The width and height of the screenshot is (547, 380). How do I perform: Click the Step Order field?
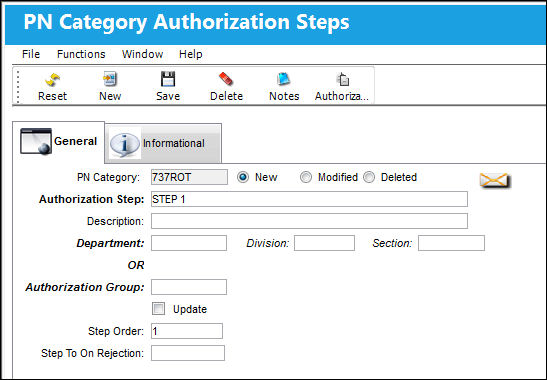pos(187,331)
